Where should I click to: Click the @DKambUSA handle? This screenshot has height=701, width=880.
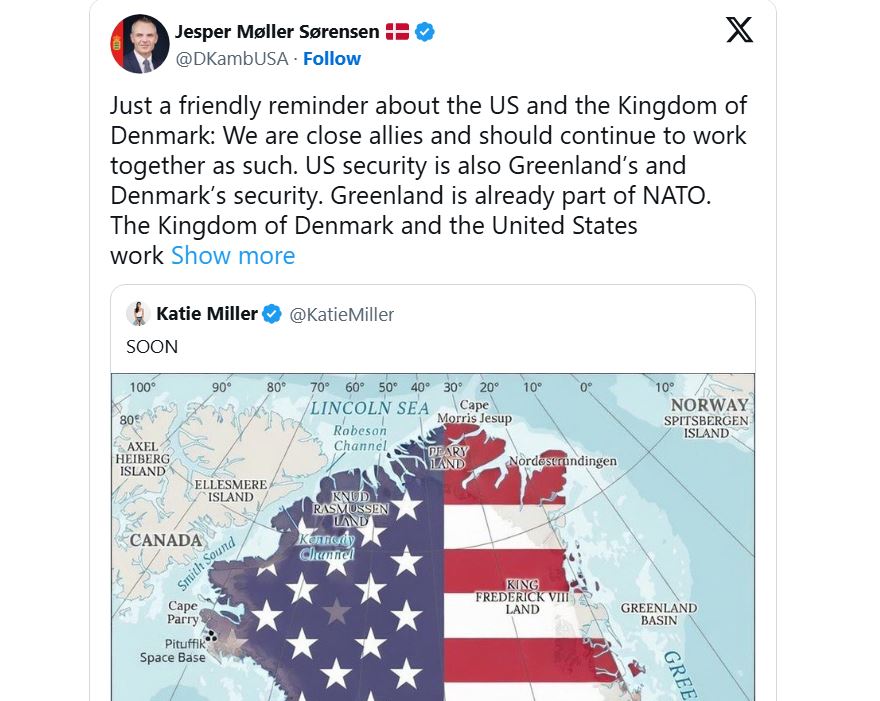click(232, 59)
